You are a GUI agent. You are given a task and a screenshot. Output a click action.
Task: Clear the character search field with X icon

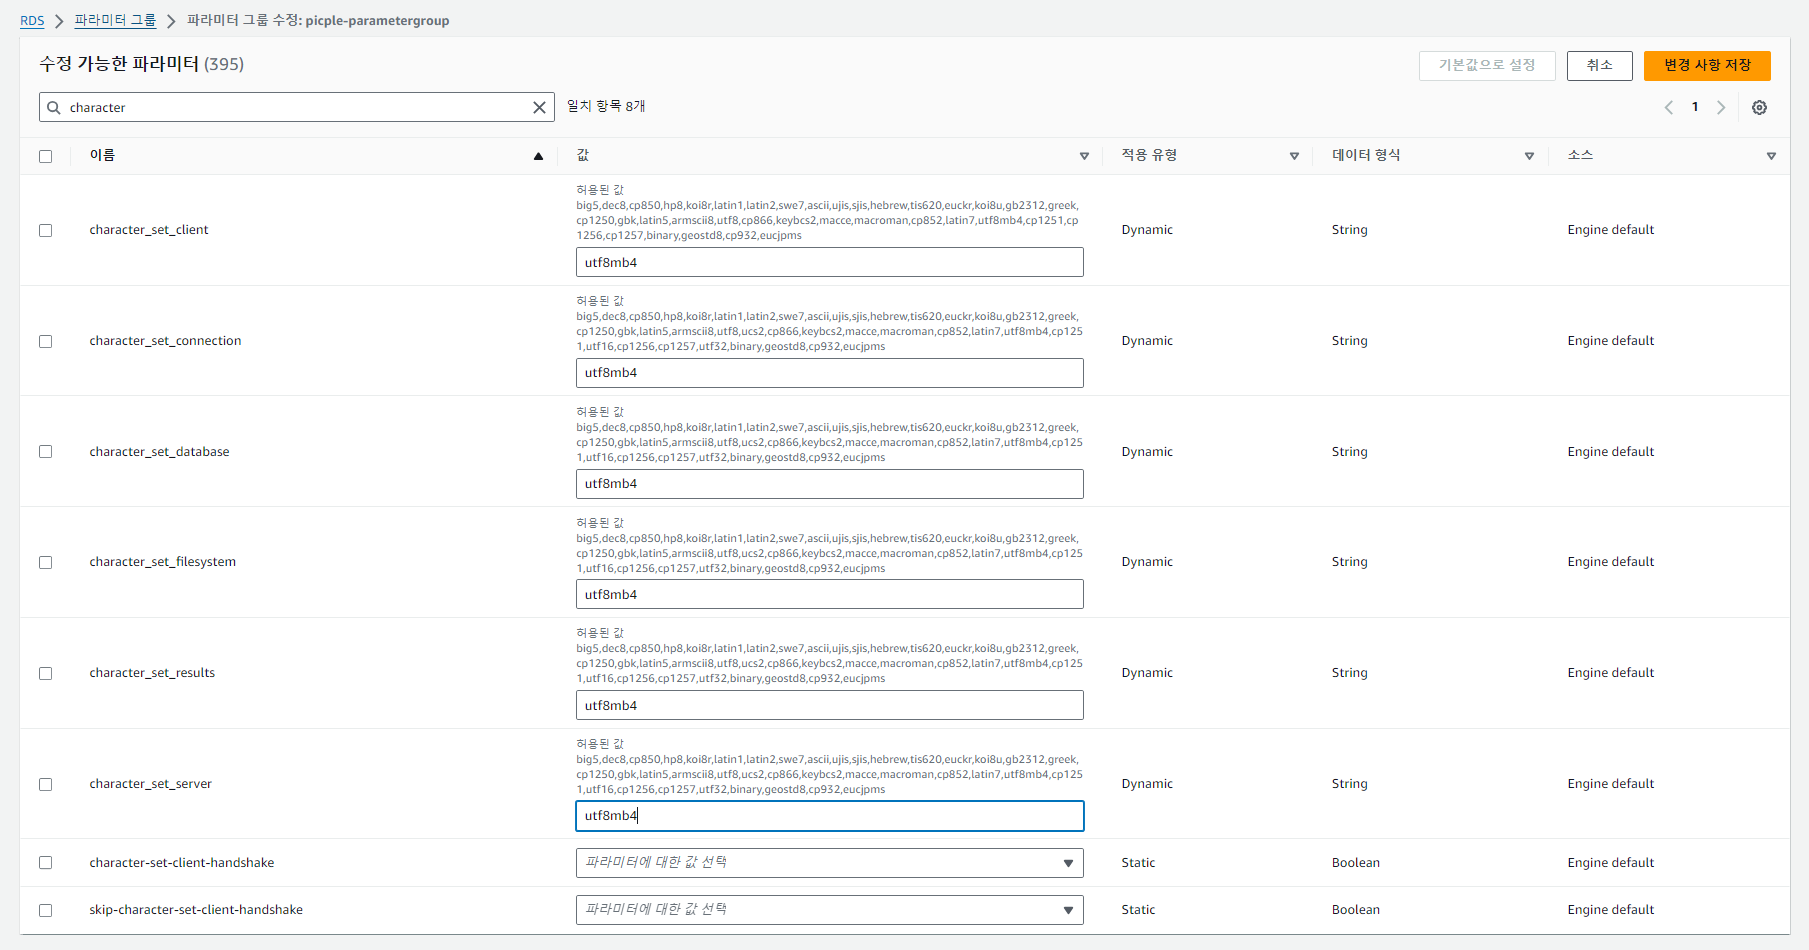[539, 108]
